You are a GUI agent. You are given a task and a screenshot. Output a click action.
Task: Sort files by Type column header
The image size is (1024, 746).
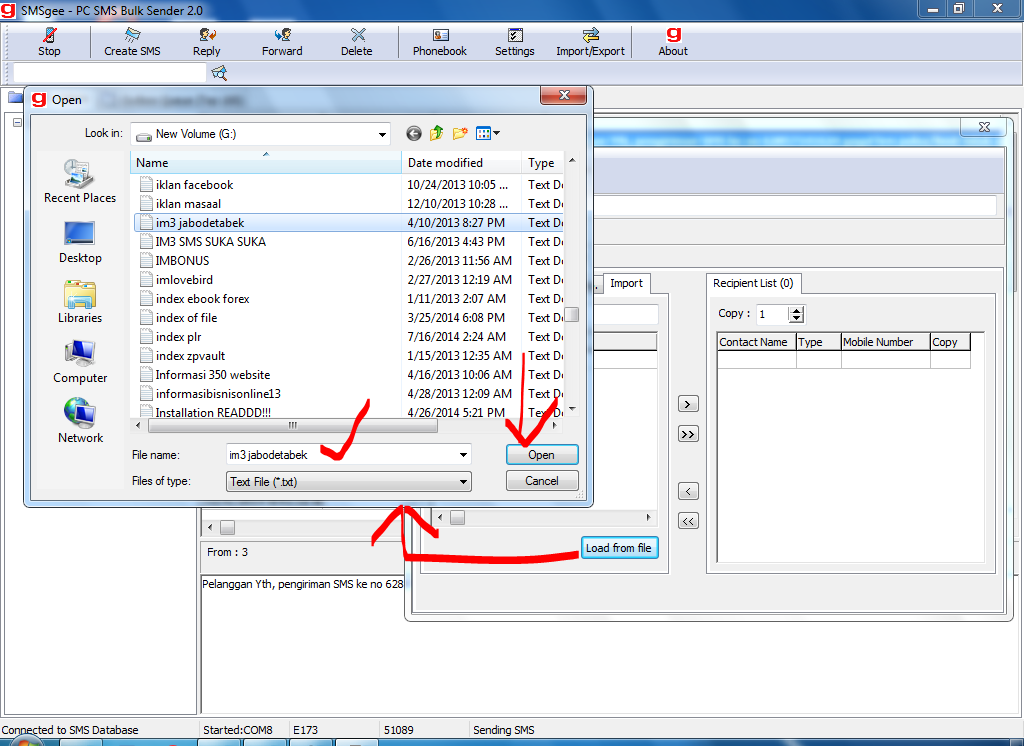point(542,163)
